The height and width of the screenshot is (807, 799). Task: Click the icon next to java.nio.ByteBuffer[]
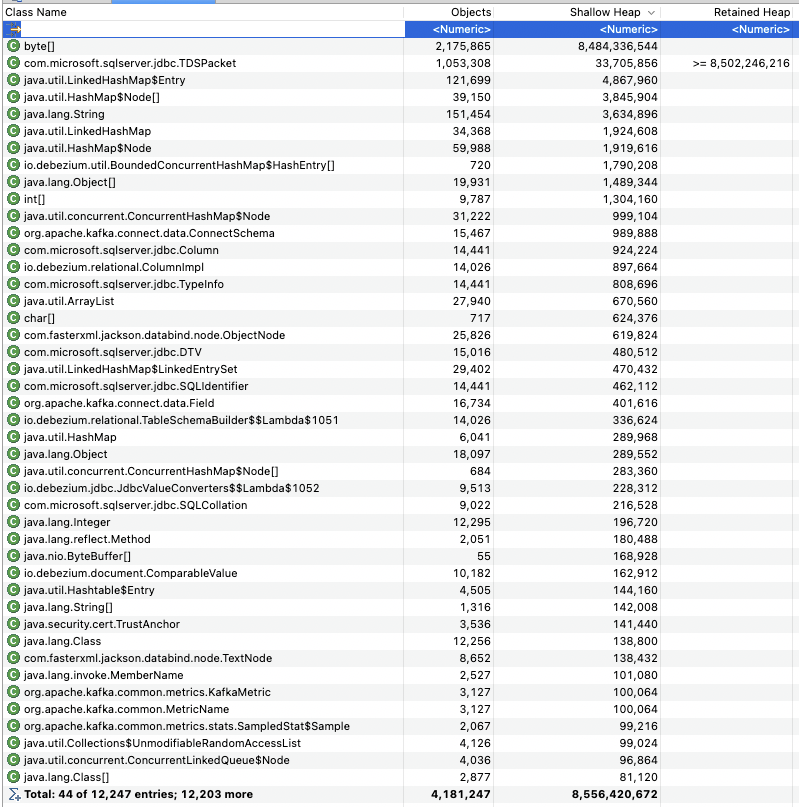(13, 556)
